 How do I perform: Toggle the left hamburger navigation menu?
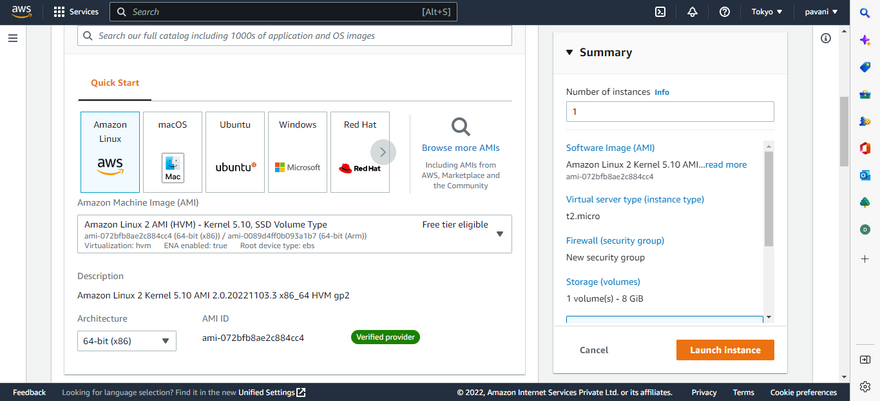pyautogui.click(x=13, y=38)
